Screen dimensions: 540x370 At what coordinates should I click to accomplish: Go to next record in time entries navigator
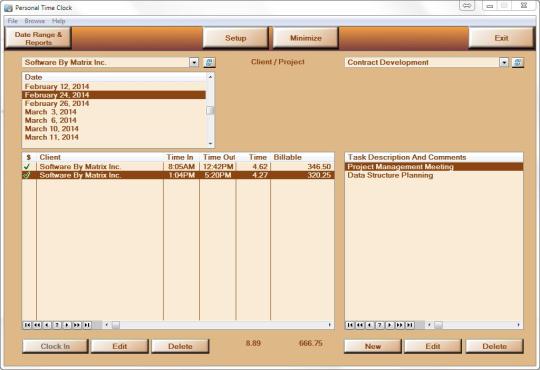click(67, 325)
